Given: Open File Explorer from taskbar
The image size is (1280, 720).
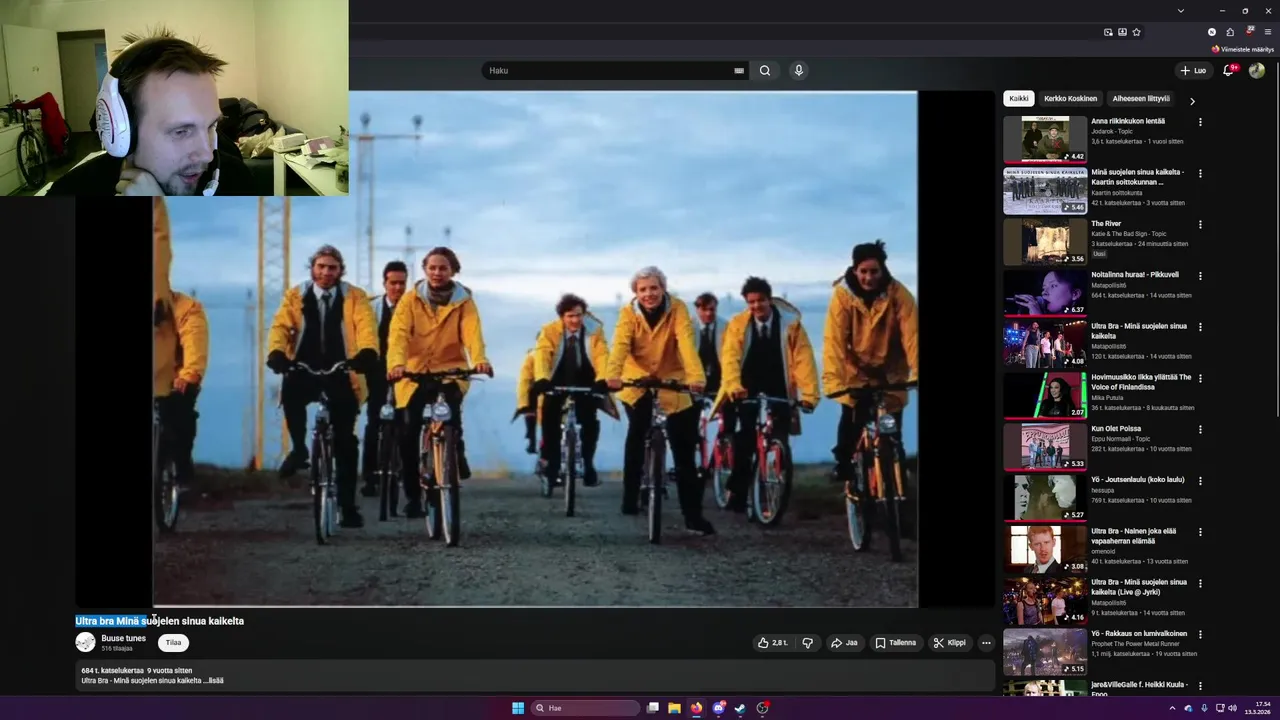Looking at the screenshot, I should tap(675, 708).
